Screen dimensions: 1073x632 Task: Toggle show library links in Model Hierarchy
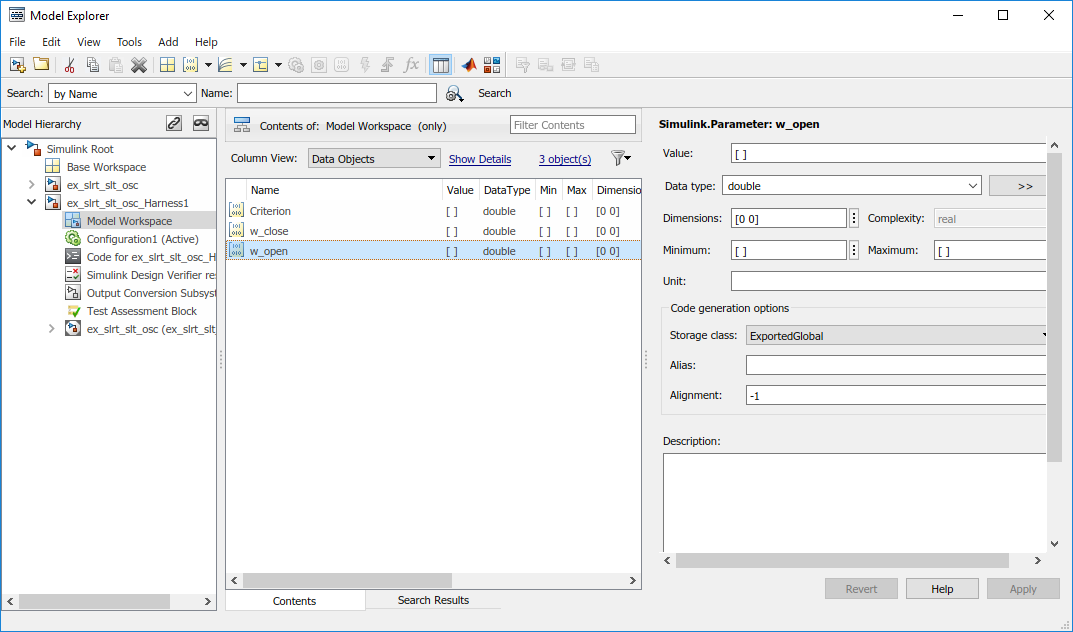click(174, 123)
